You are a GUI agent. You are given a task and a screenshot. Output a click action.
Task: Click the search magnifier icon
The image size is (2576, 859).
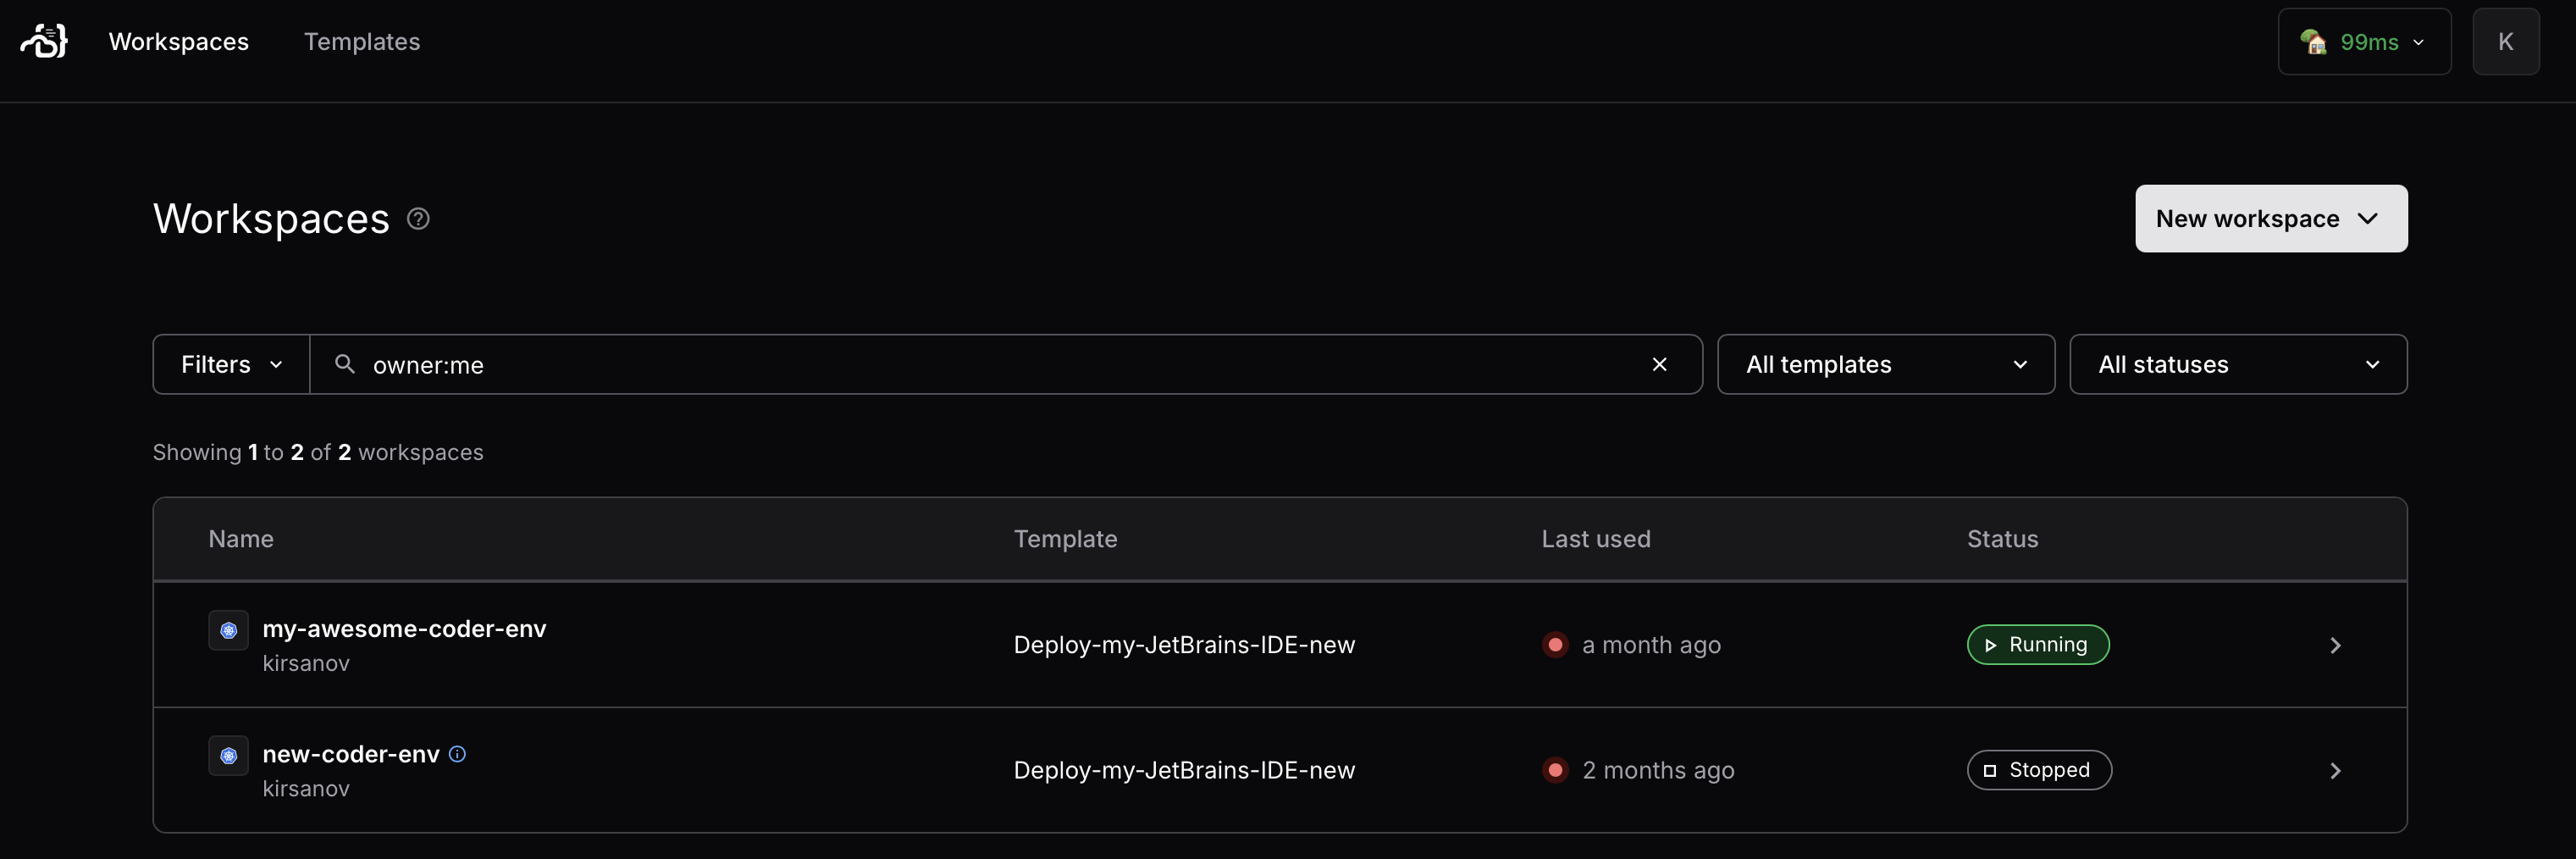[344, 364]
